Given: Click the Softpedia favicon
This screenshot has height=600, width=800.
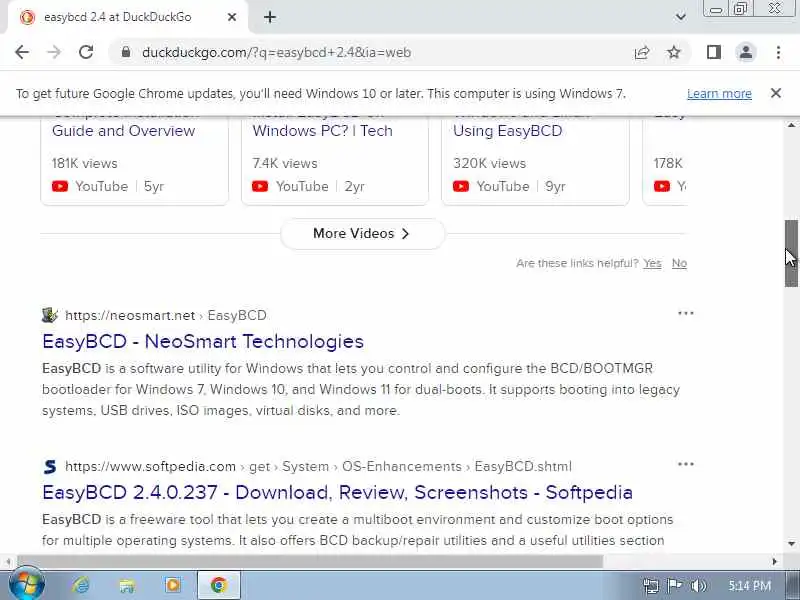Looking at the screenshot, I should pos(49,466).
